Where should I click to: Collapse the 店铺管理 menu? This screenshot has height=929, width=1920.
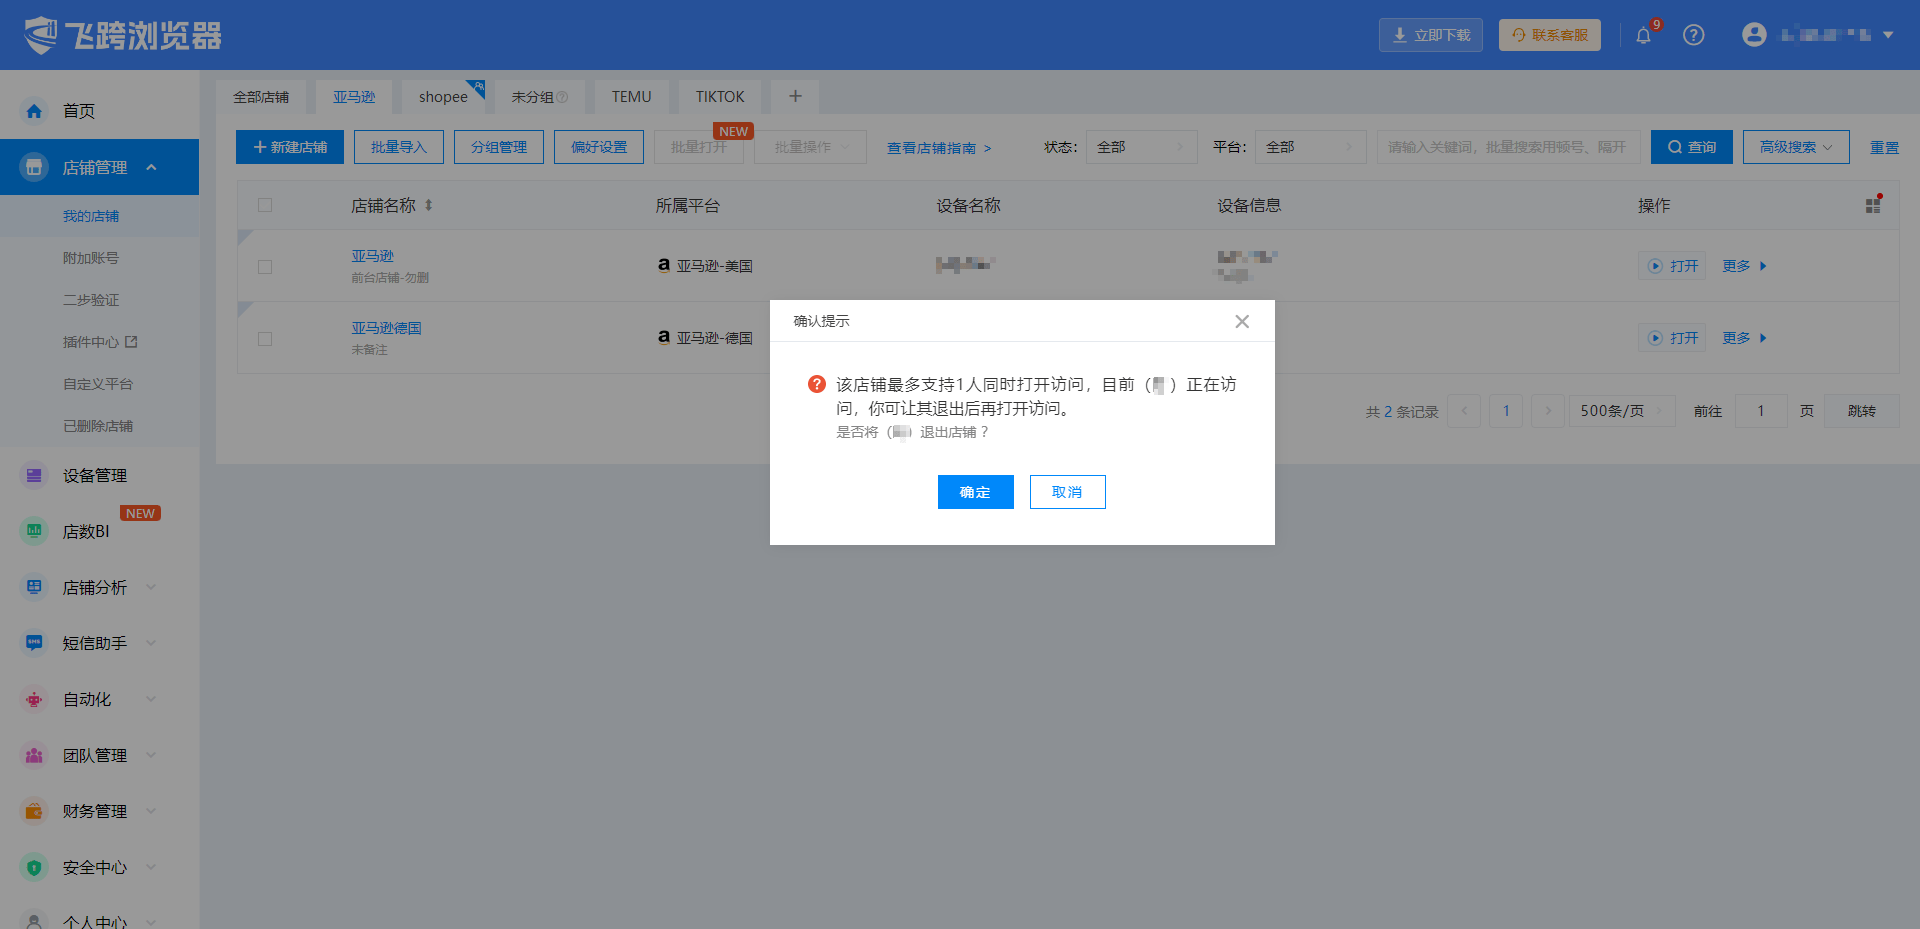pyautogui.click(x=151, y=167)
